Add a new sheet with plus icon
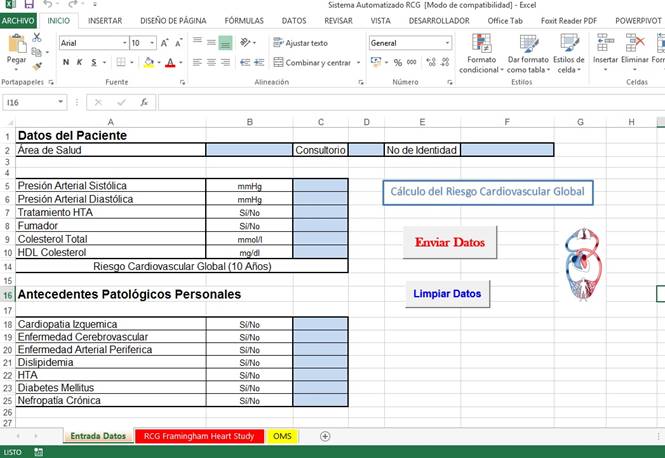Viewport: 665px width, 458px height. [324, 436]
